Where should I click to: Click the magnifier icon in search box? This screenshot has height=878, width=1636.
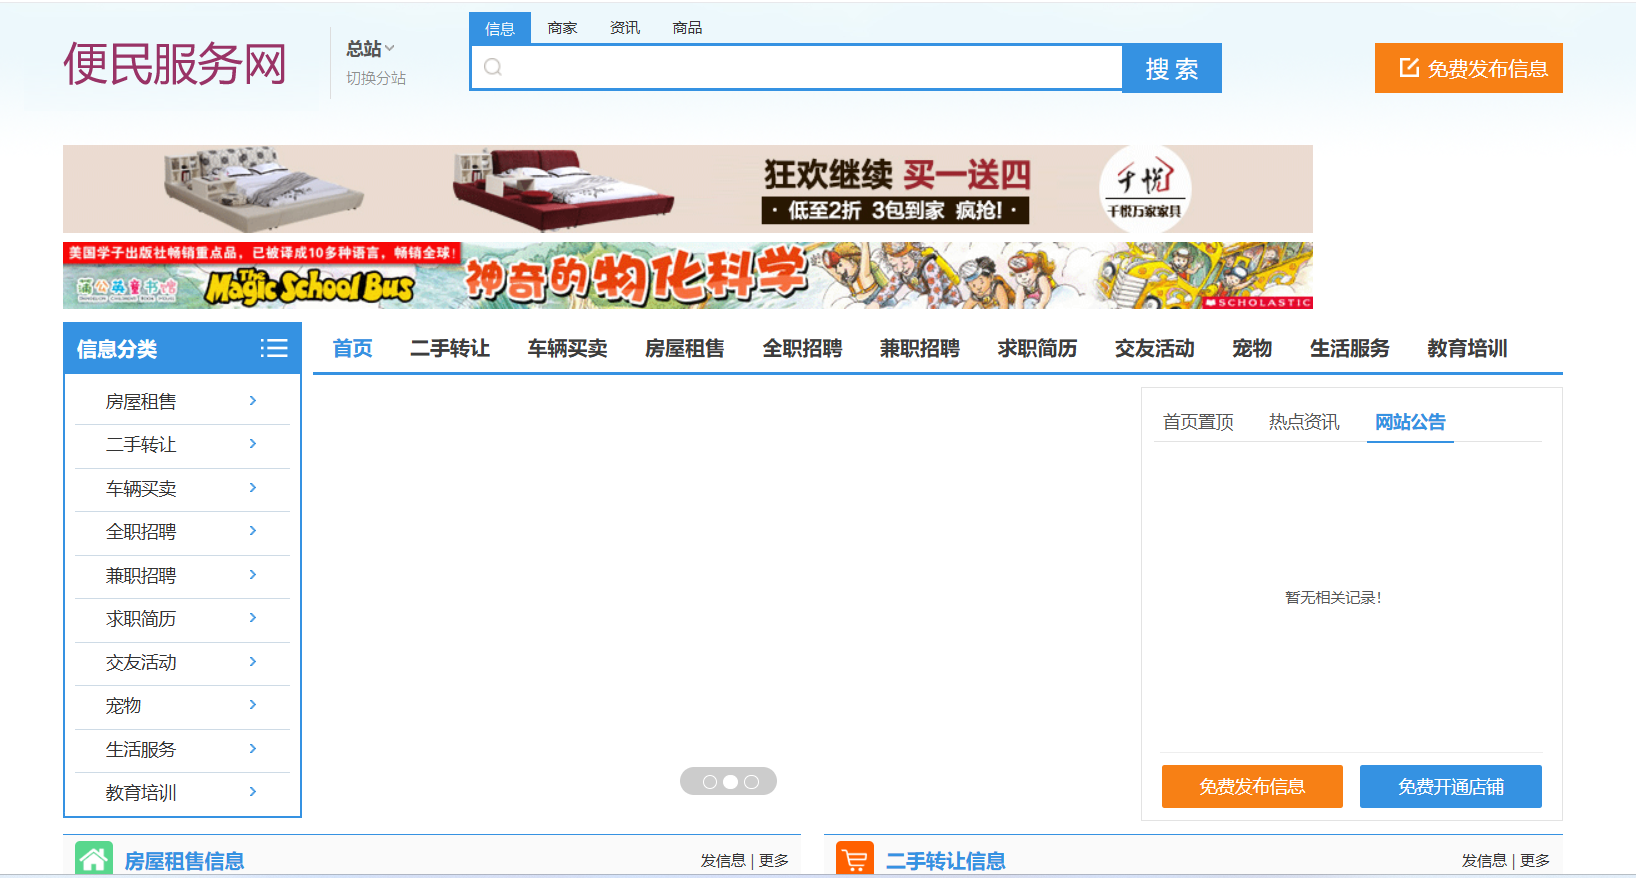pyautogui.click(x=493, y=68)
